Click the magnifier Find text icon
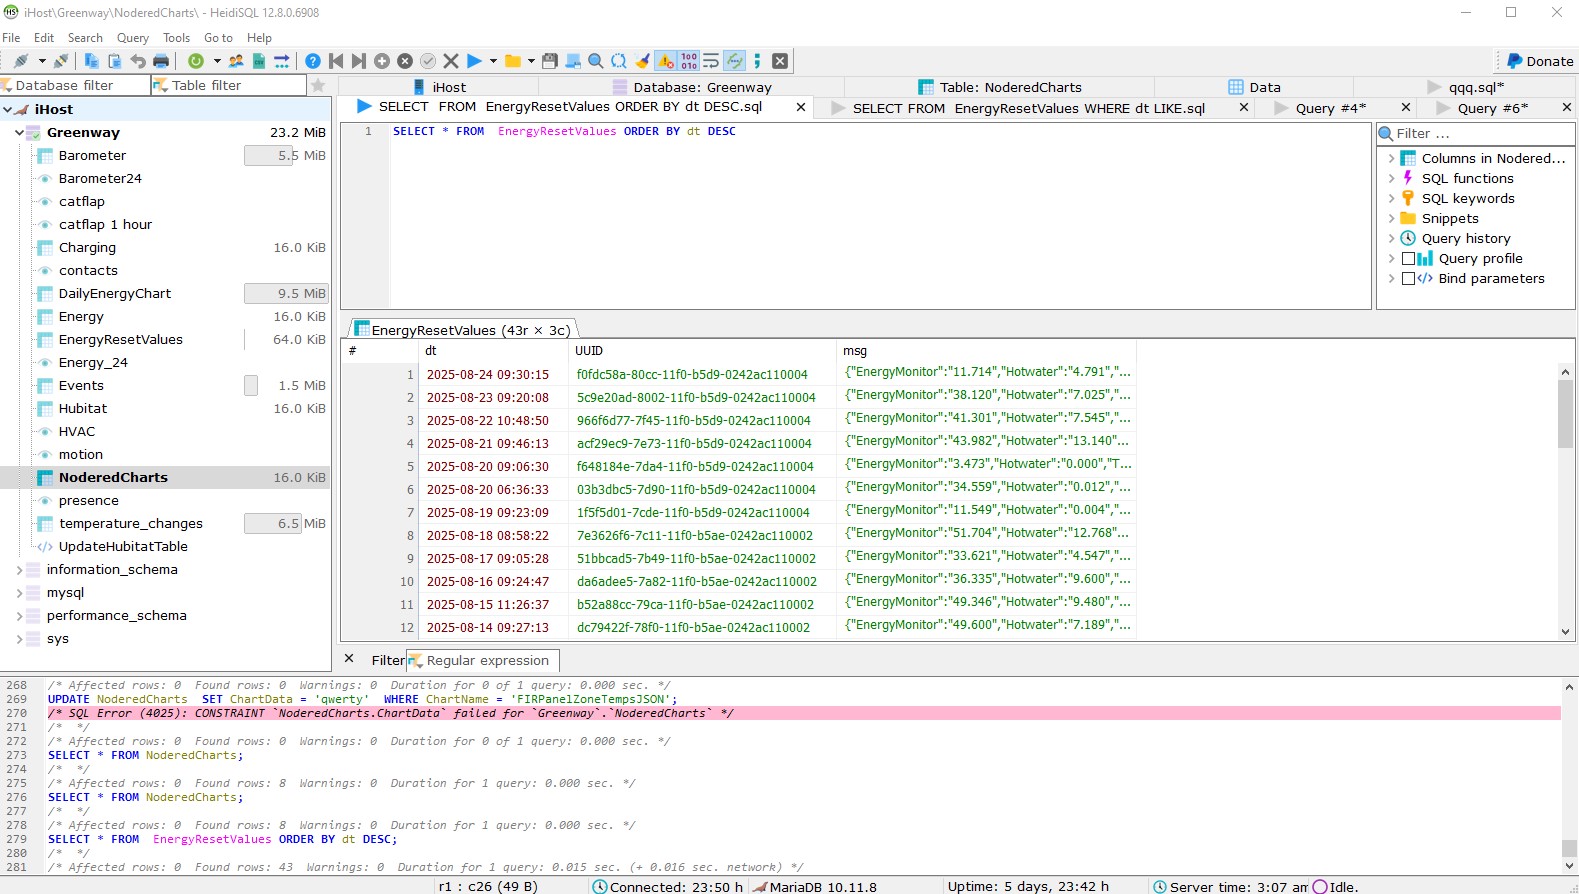 [x=596, y=61]
